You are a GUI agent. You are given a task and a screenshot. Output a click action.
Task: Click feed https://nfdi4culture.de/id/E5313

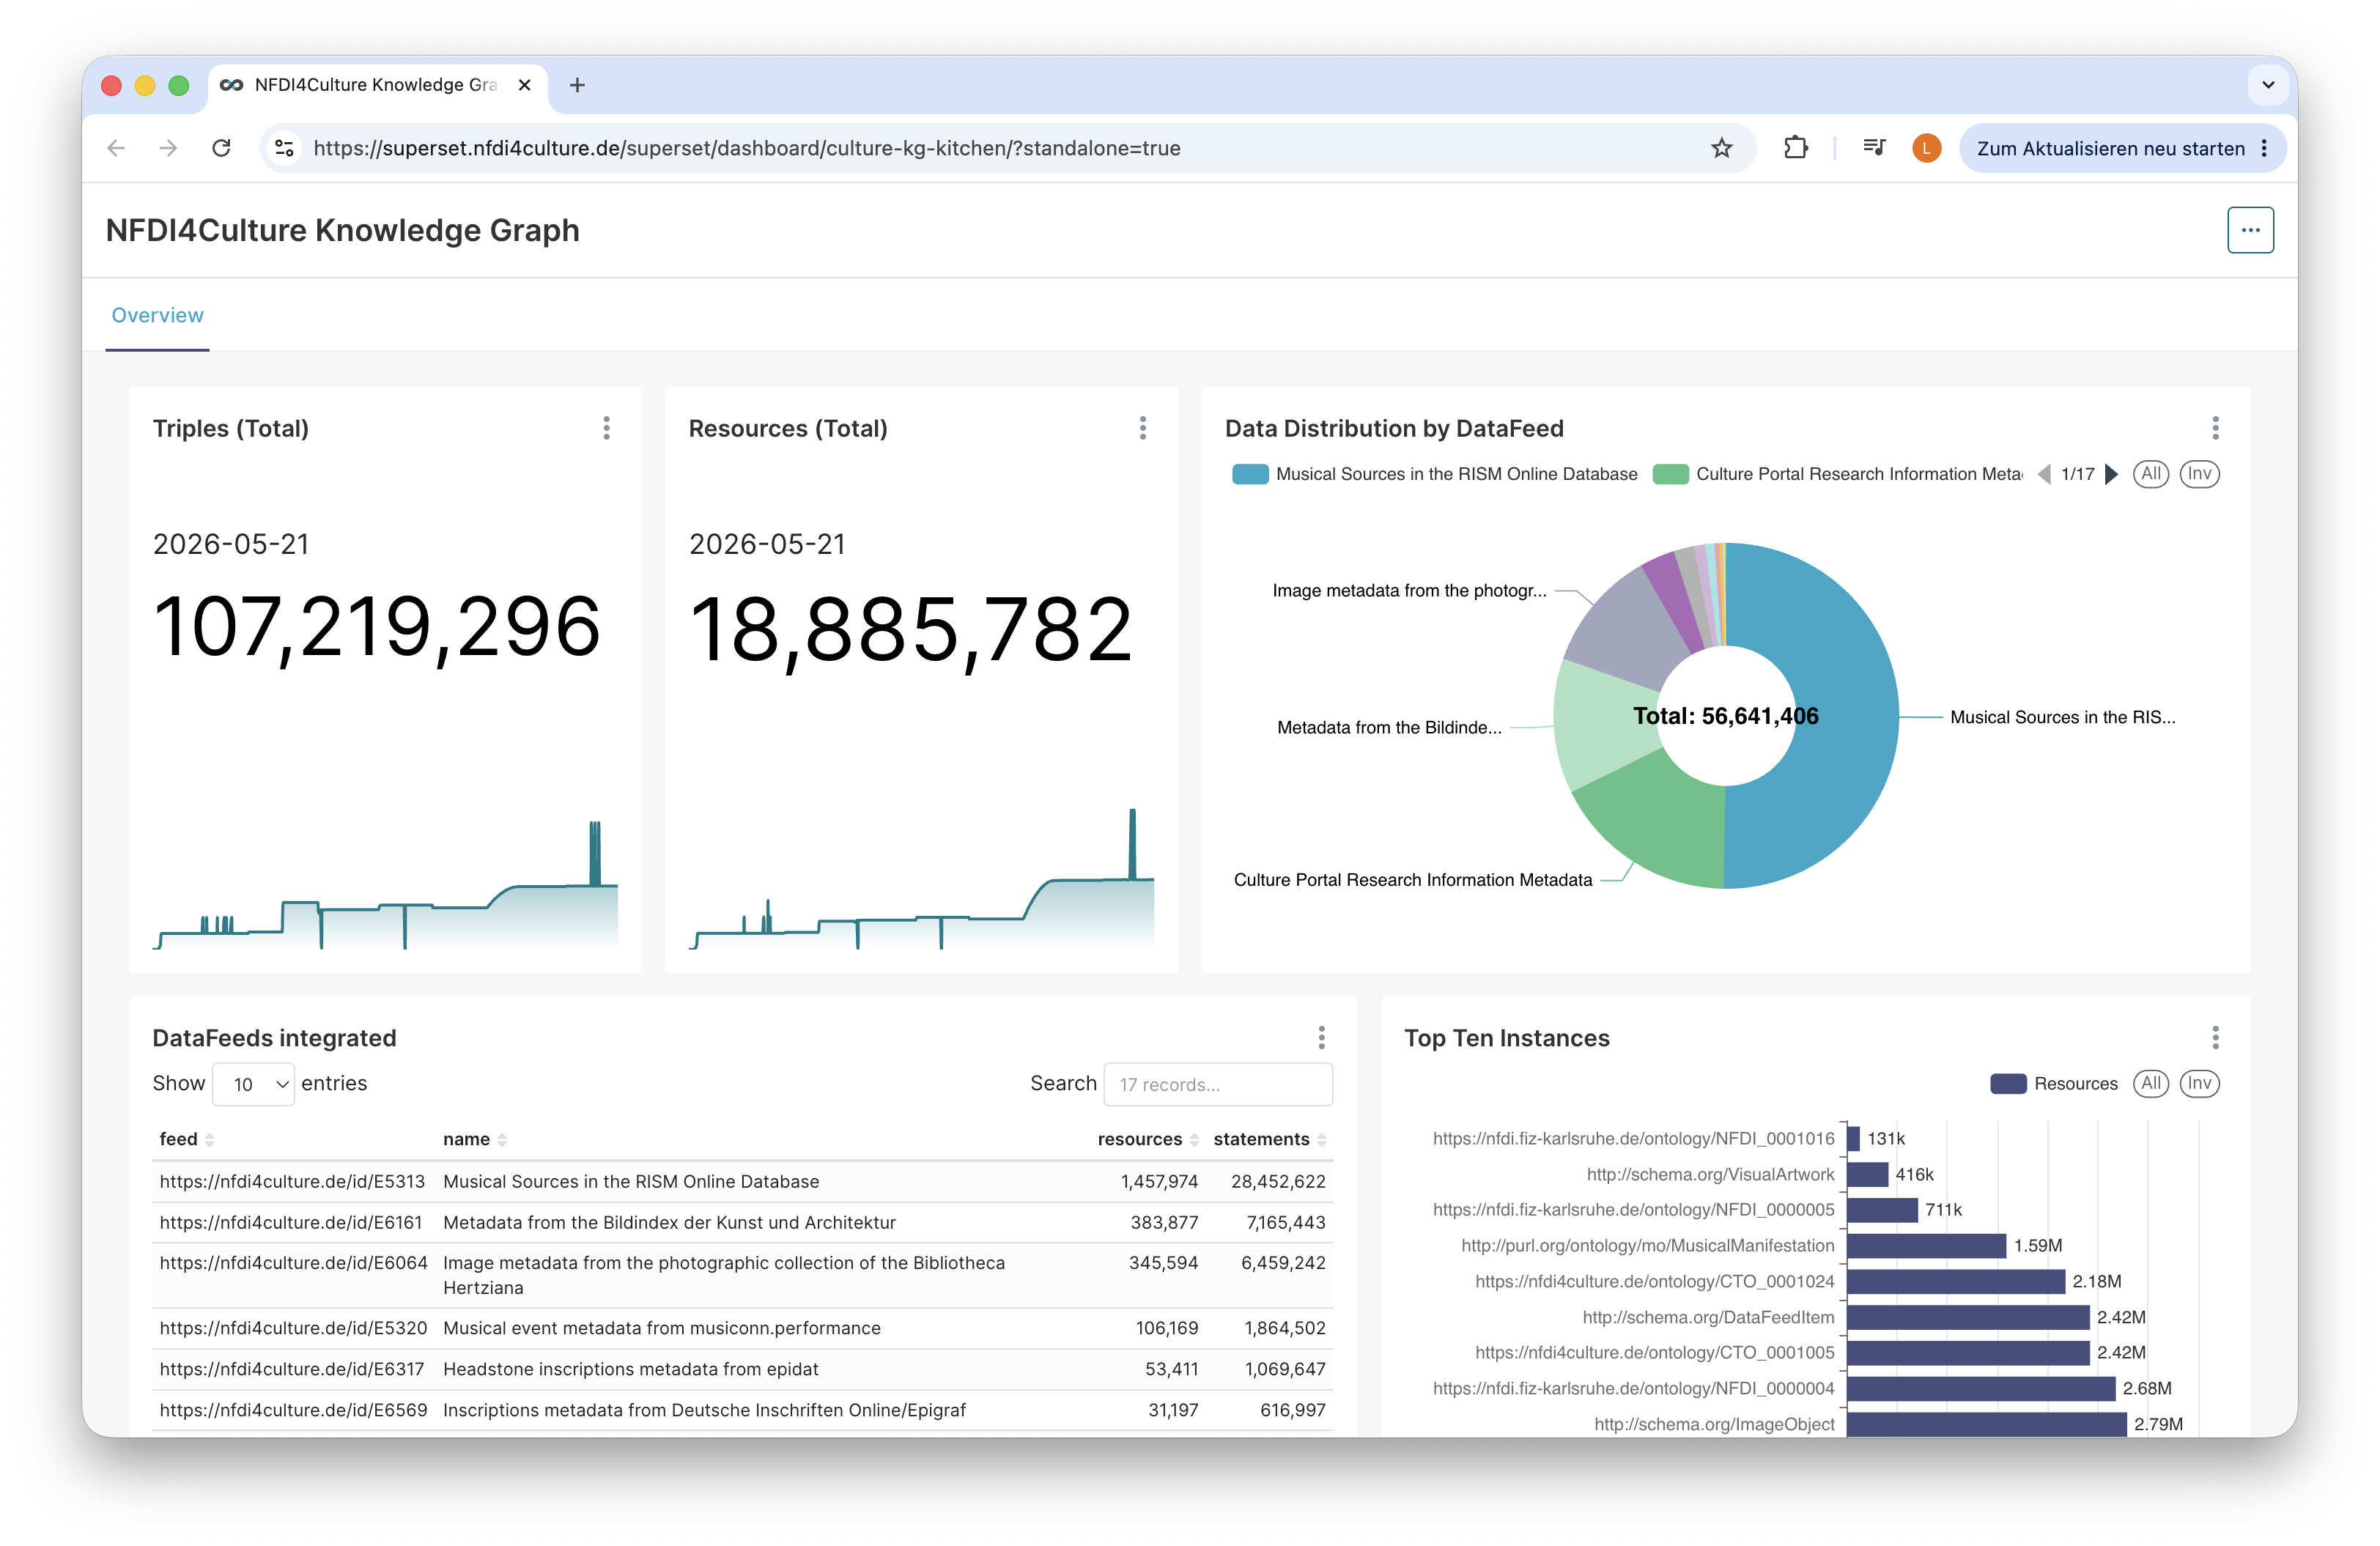pos(292,1181)
